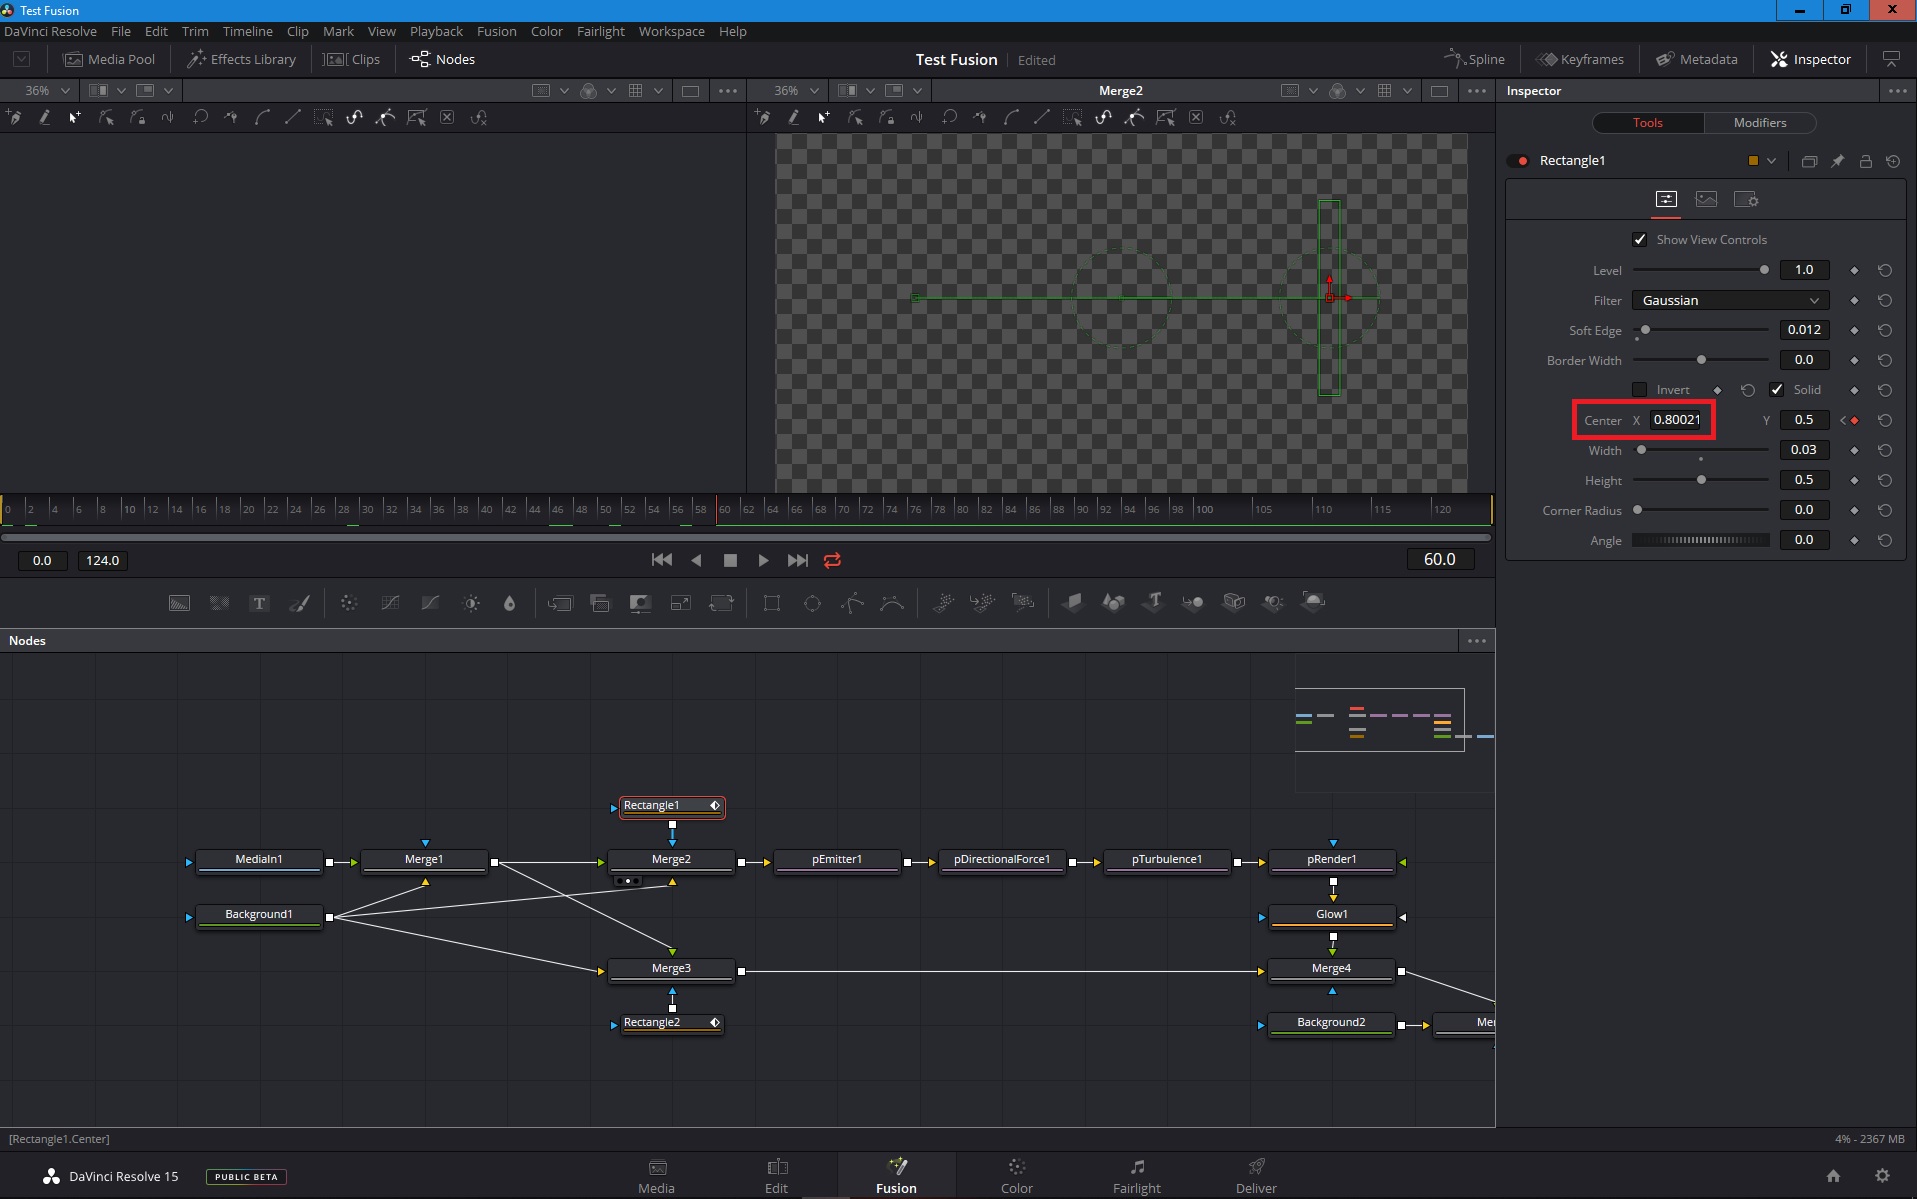Open the Filter Gaussian dropdown
The height and width of the screenshot is (1199, 1917).
coord(1730,300)
